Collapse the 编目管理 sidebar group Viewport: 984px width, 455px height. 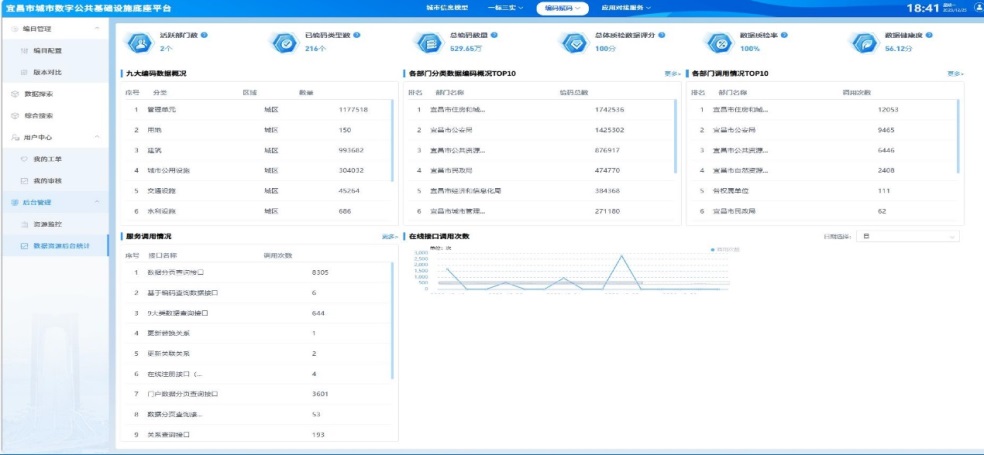[97, 29]
